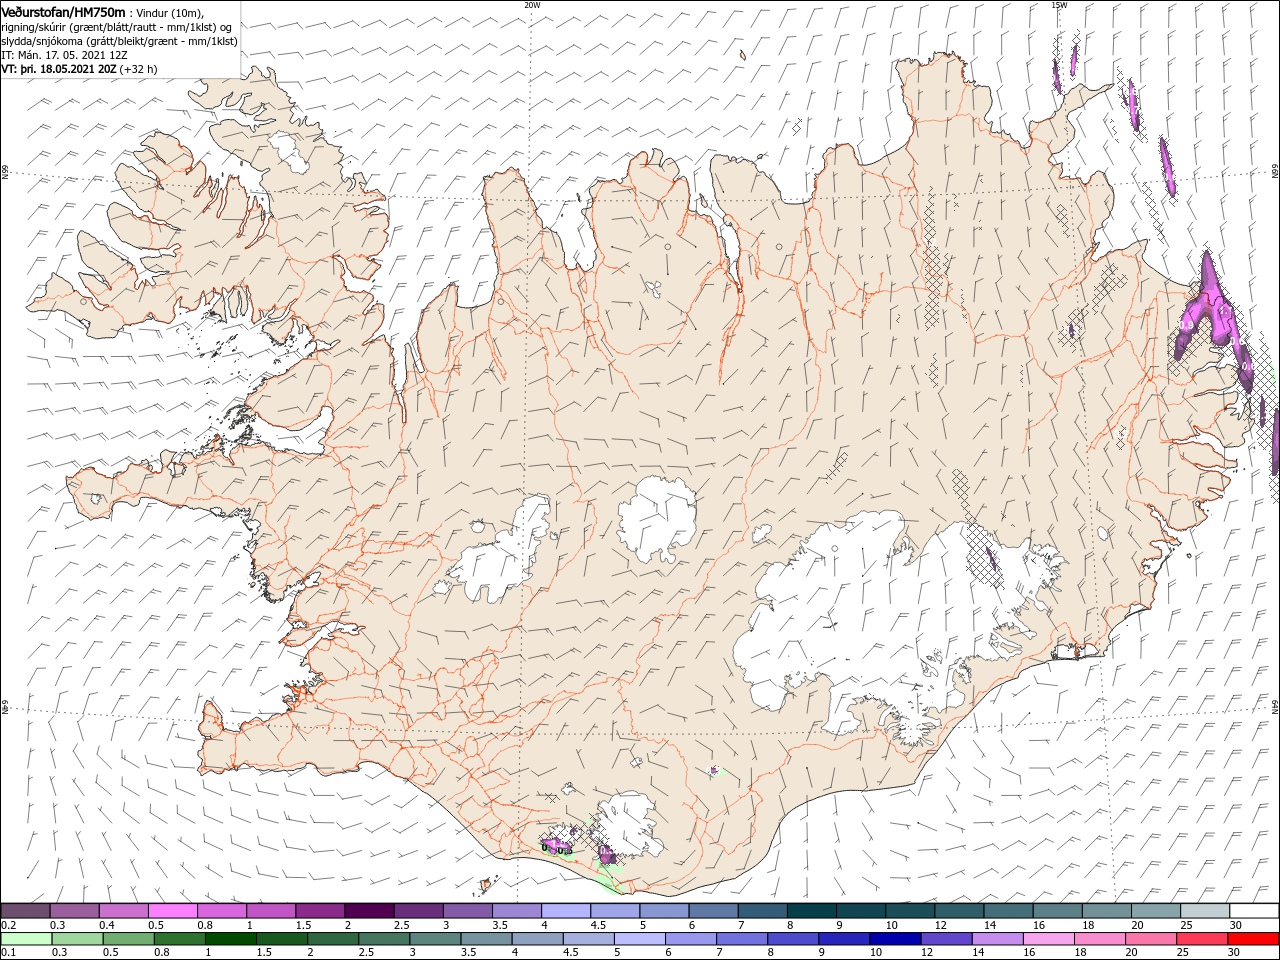Select the 10 deep blue rain-scale swatch
Image resolution: width=1280 pixels, height=960 pixels.
click(x=894, y=939)
